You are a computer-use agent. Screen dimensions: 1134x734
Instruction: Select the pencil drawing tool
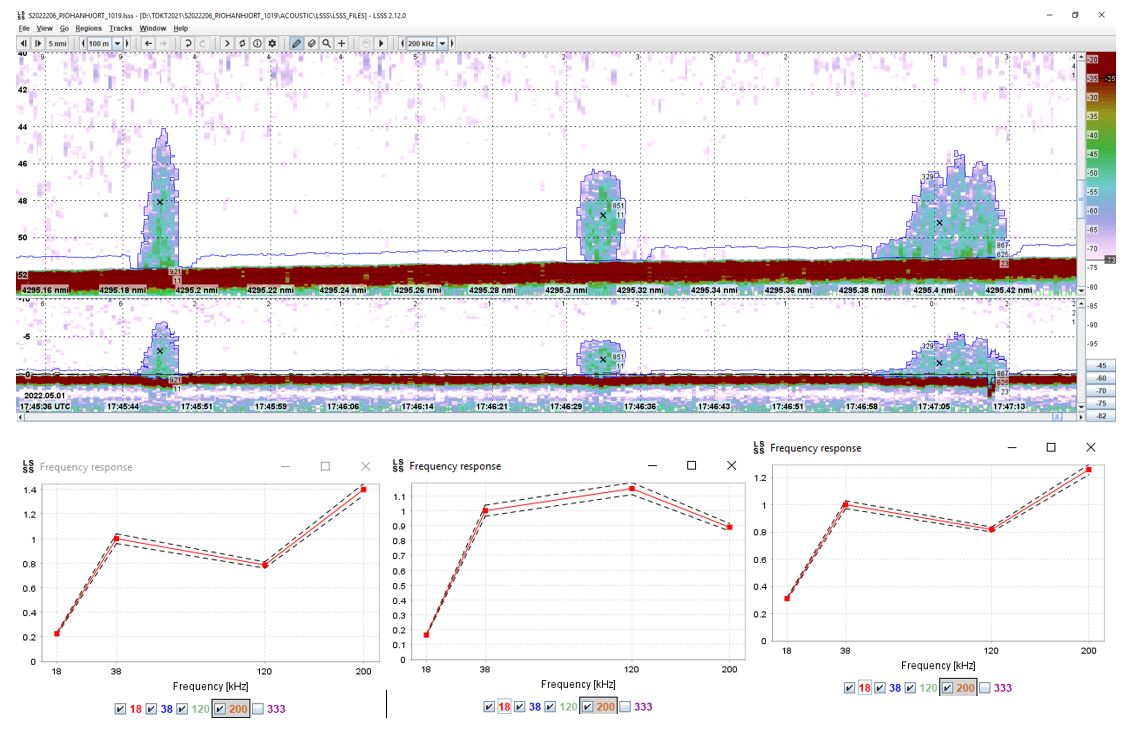(295, 44)
